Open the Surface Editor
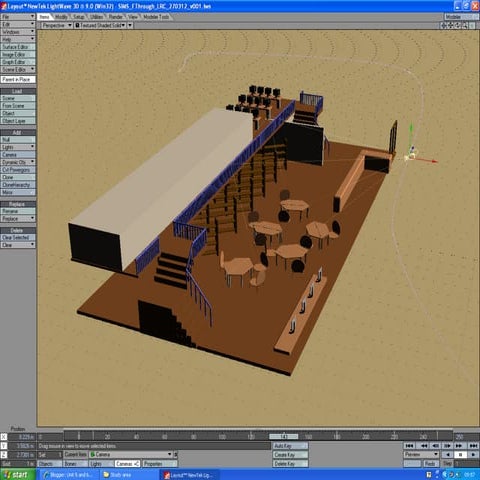Screen dimensions: 480x480 [x=18, y=47]
